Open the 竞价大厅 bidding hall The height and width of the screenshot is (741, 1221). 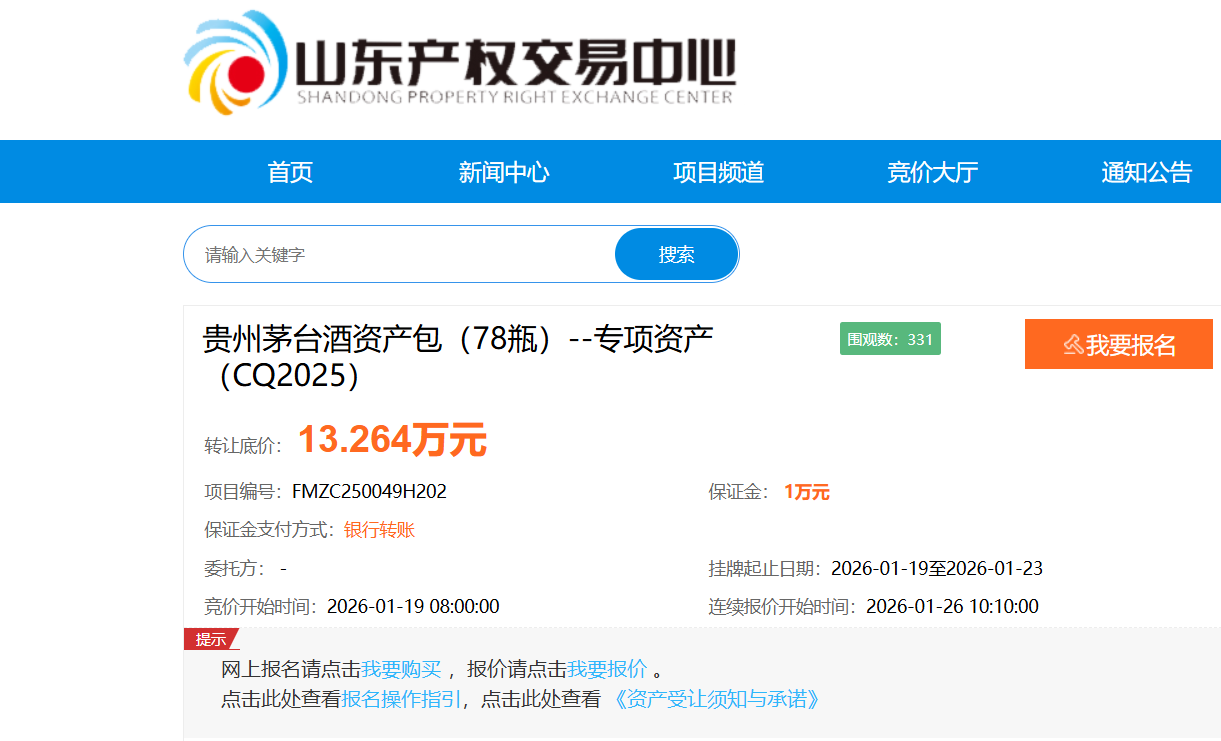tap(932, 172)
